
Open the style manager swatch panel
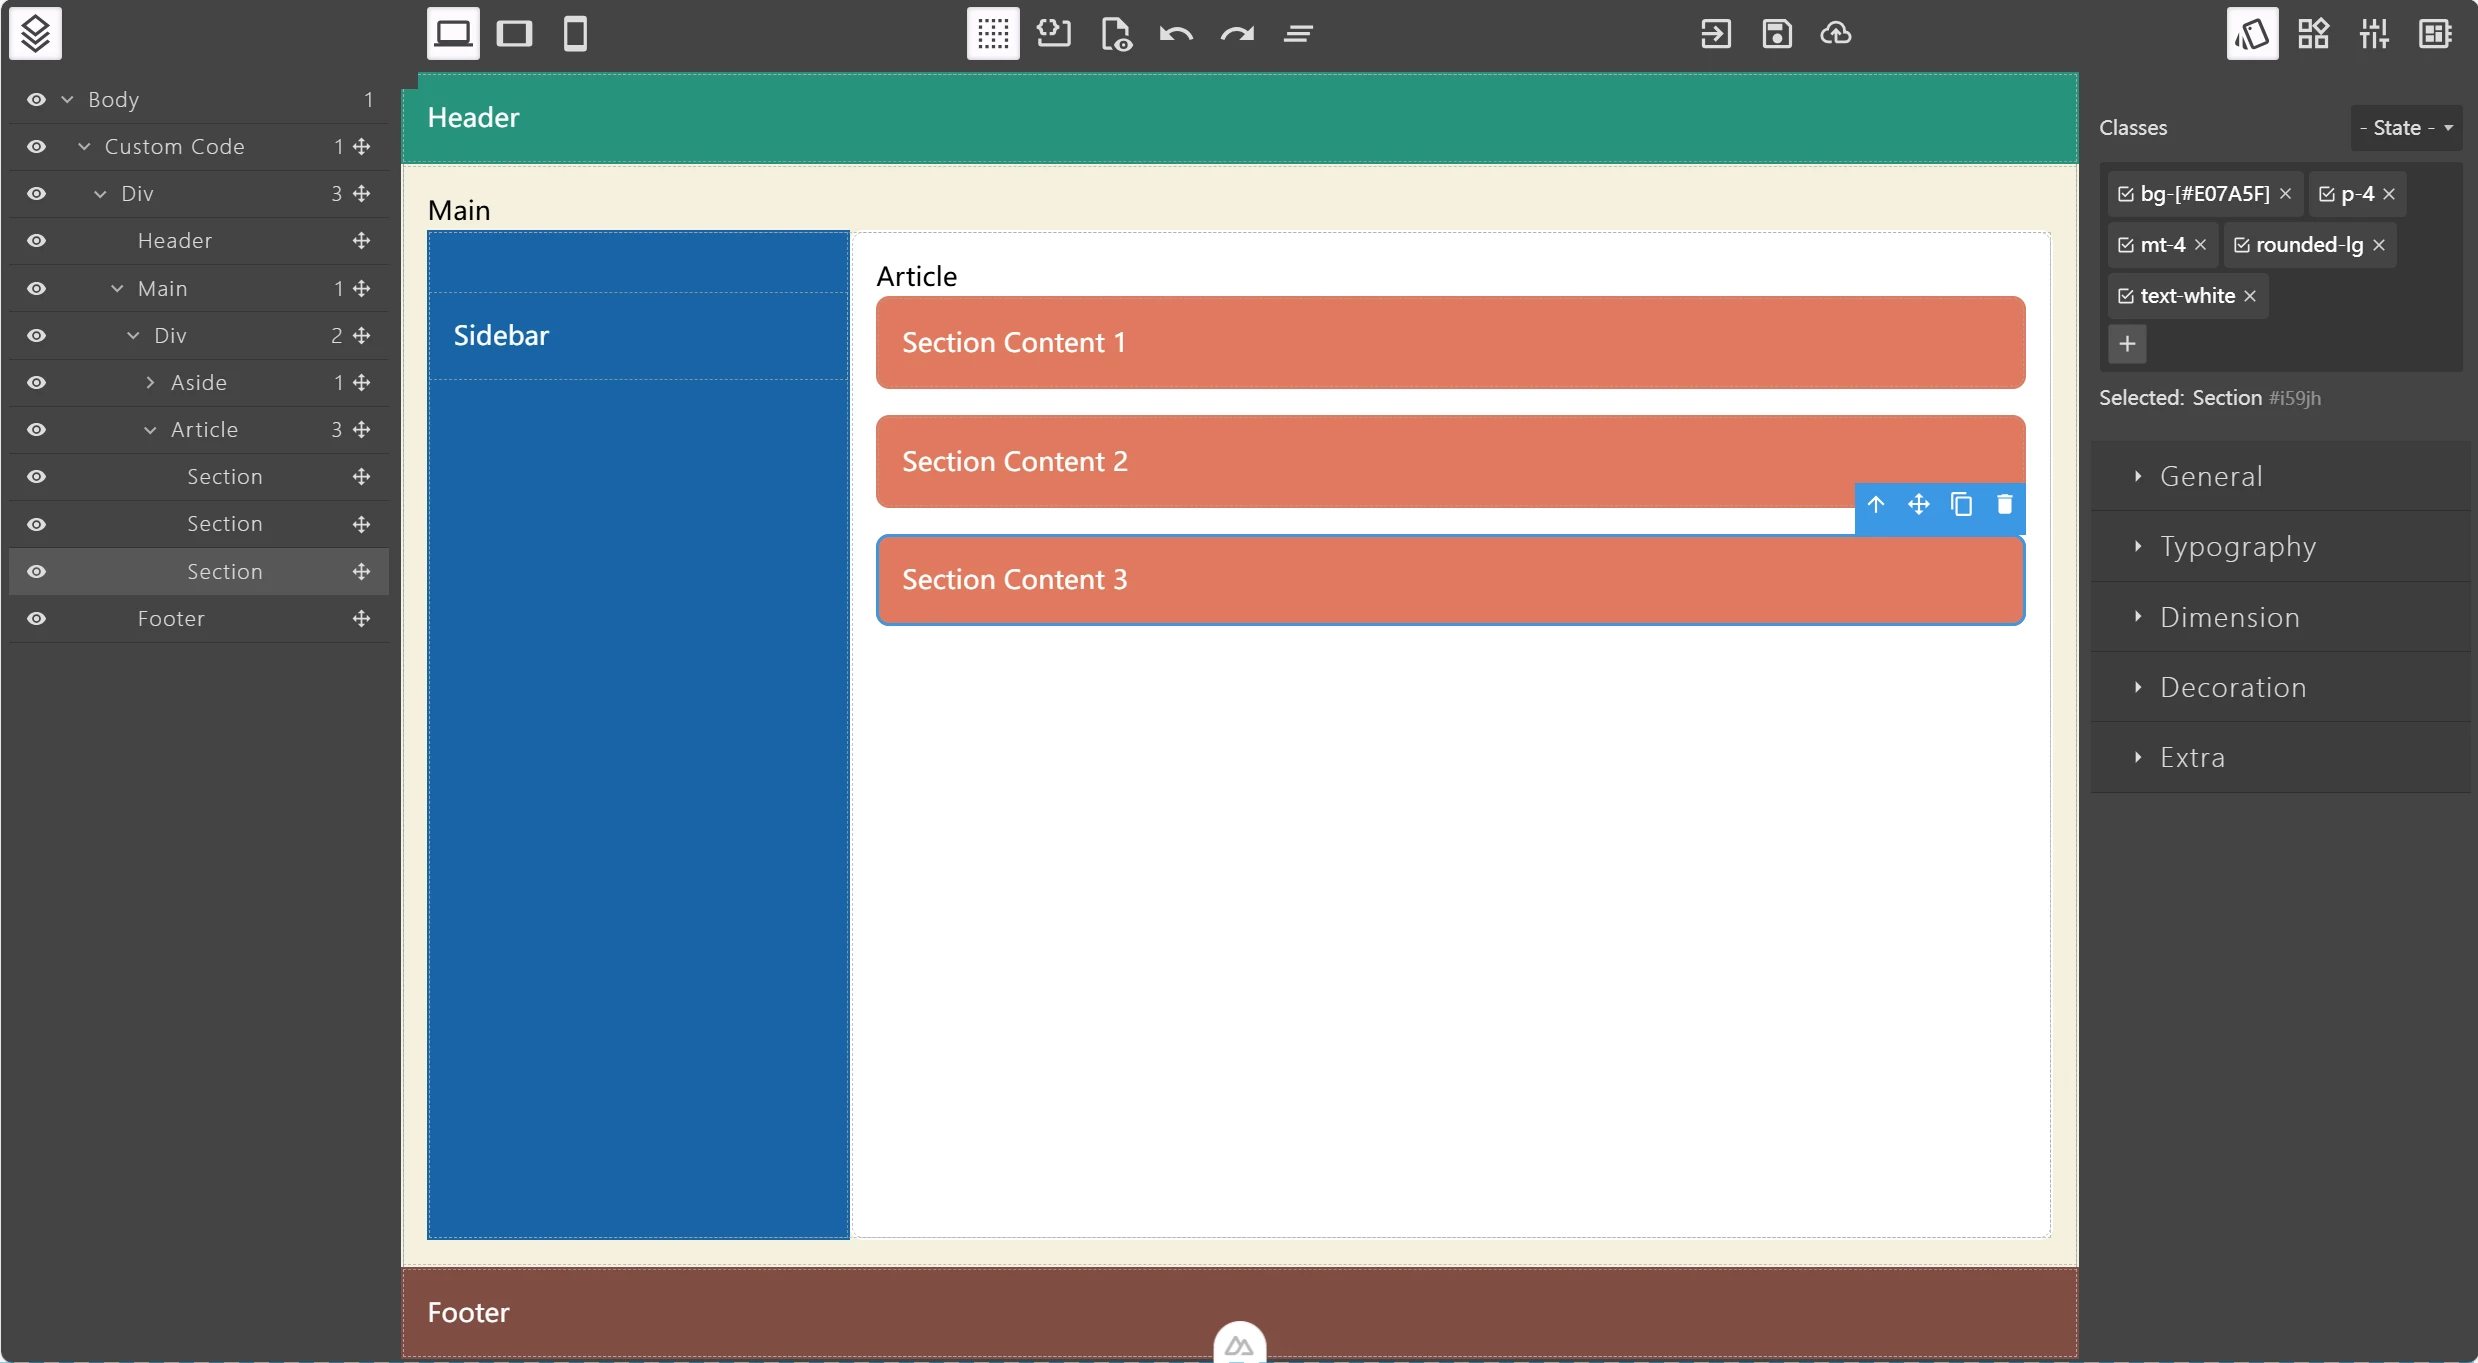pos(2252,34)
